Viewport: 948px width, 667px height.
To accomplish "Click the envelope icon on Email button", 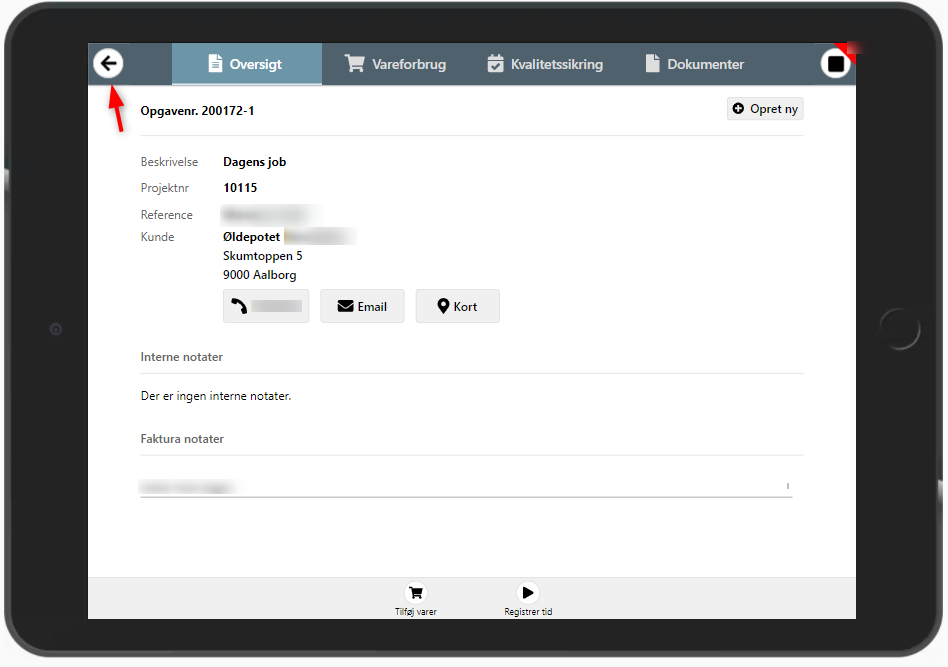I will [x=346, y=306].
